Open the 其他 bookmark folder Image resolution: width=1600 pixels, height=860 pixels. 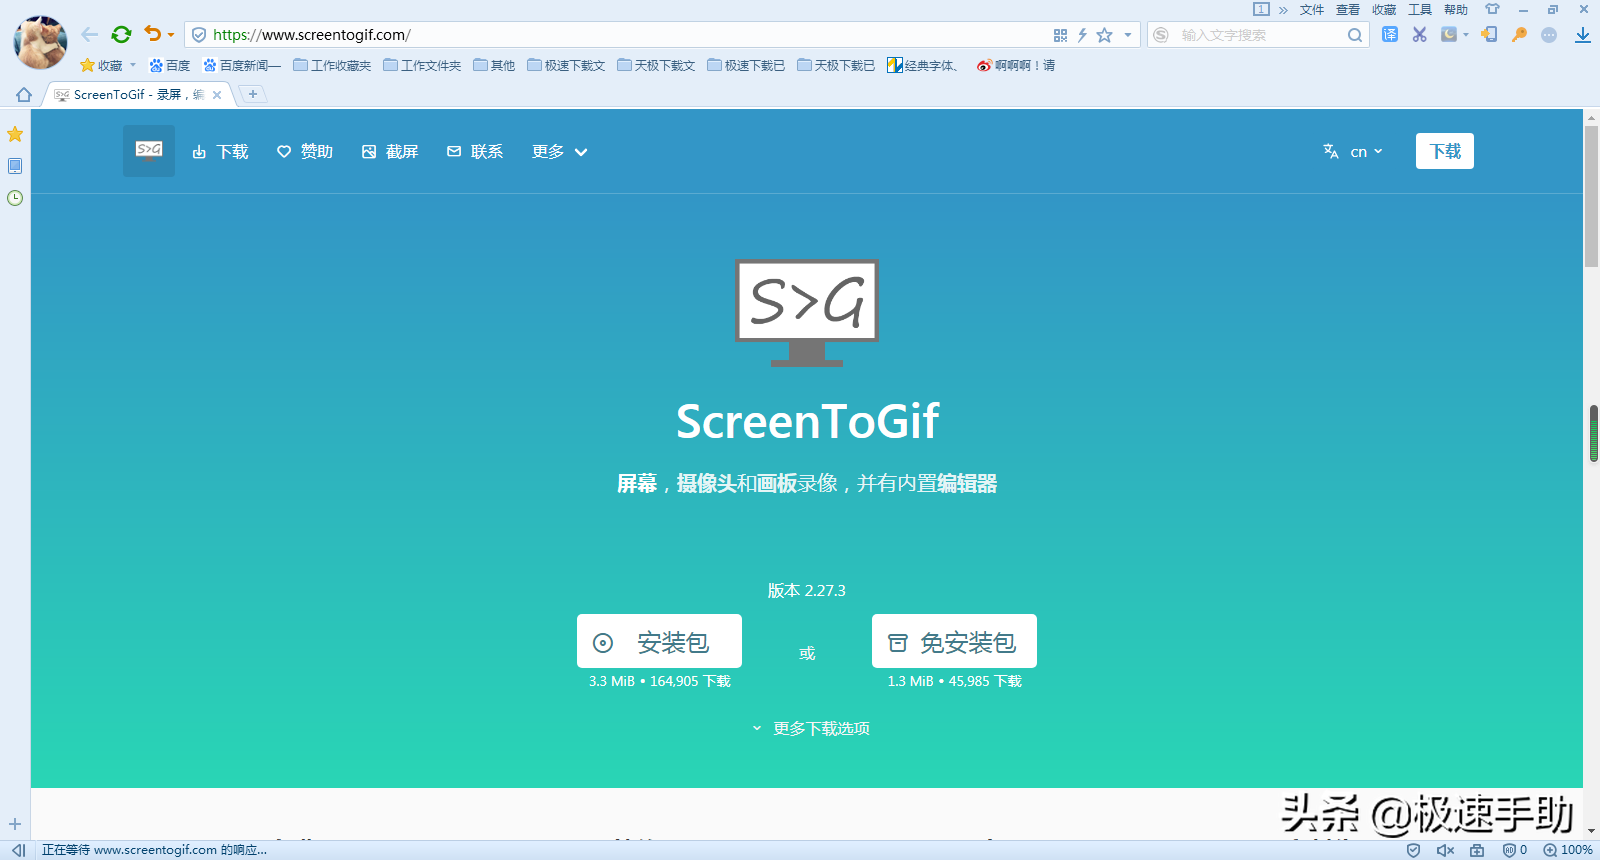point(494,65)
